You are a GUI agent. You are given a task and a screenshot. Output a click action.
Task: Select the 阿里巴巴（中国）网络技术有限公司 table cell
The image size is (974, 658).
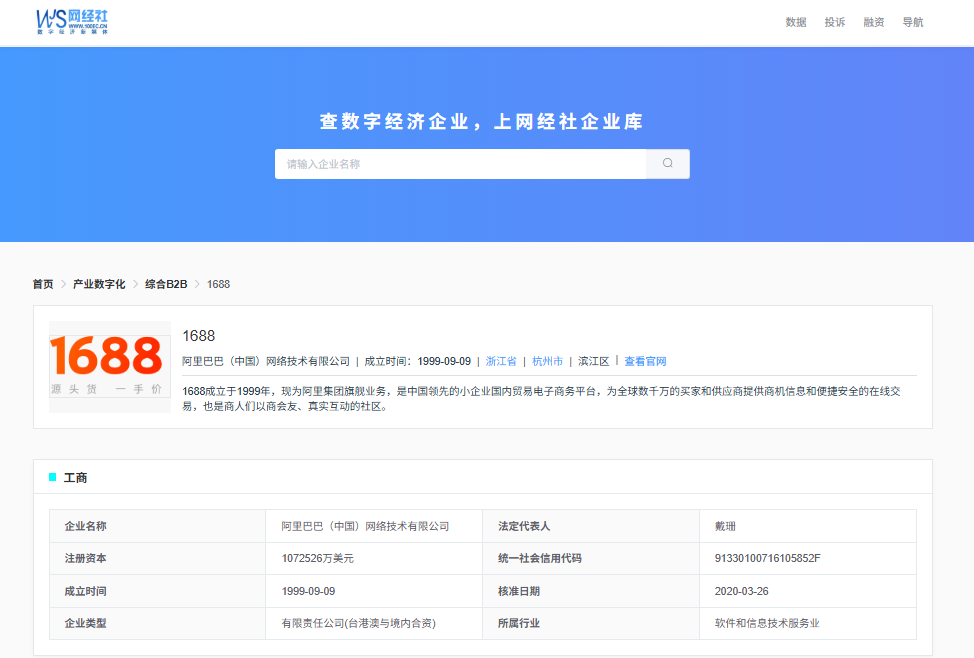coord(374,526)
